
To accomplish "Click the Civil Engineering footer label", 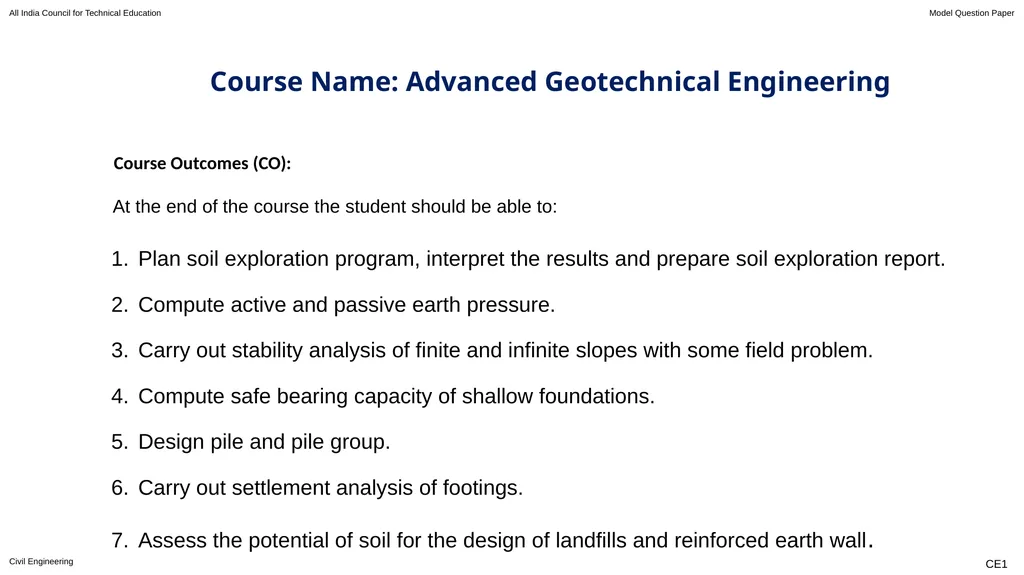I will pyautogui.click(x=41, y=561).
